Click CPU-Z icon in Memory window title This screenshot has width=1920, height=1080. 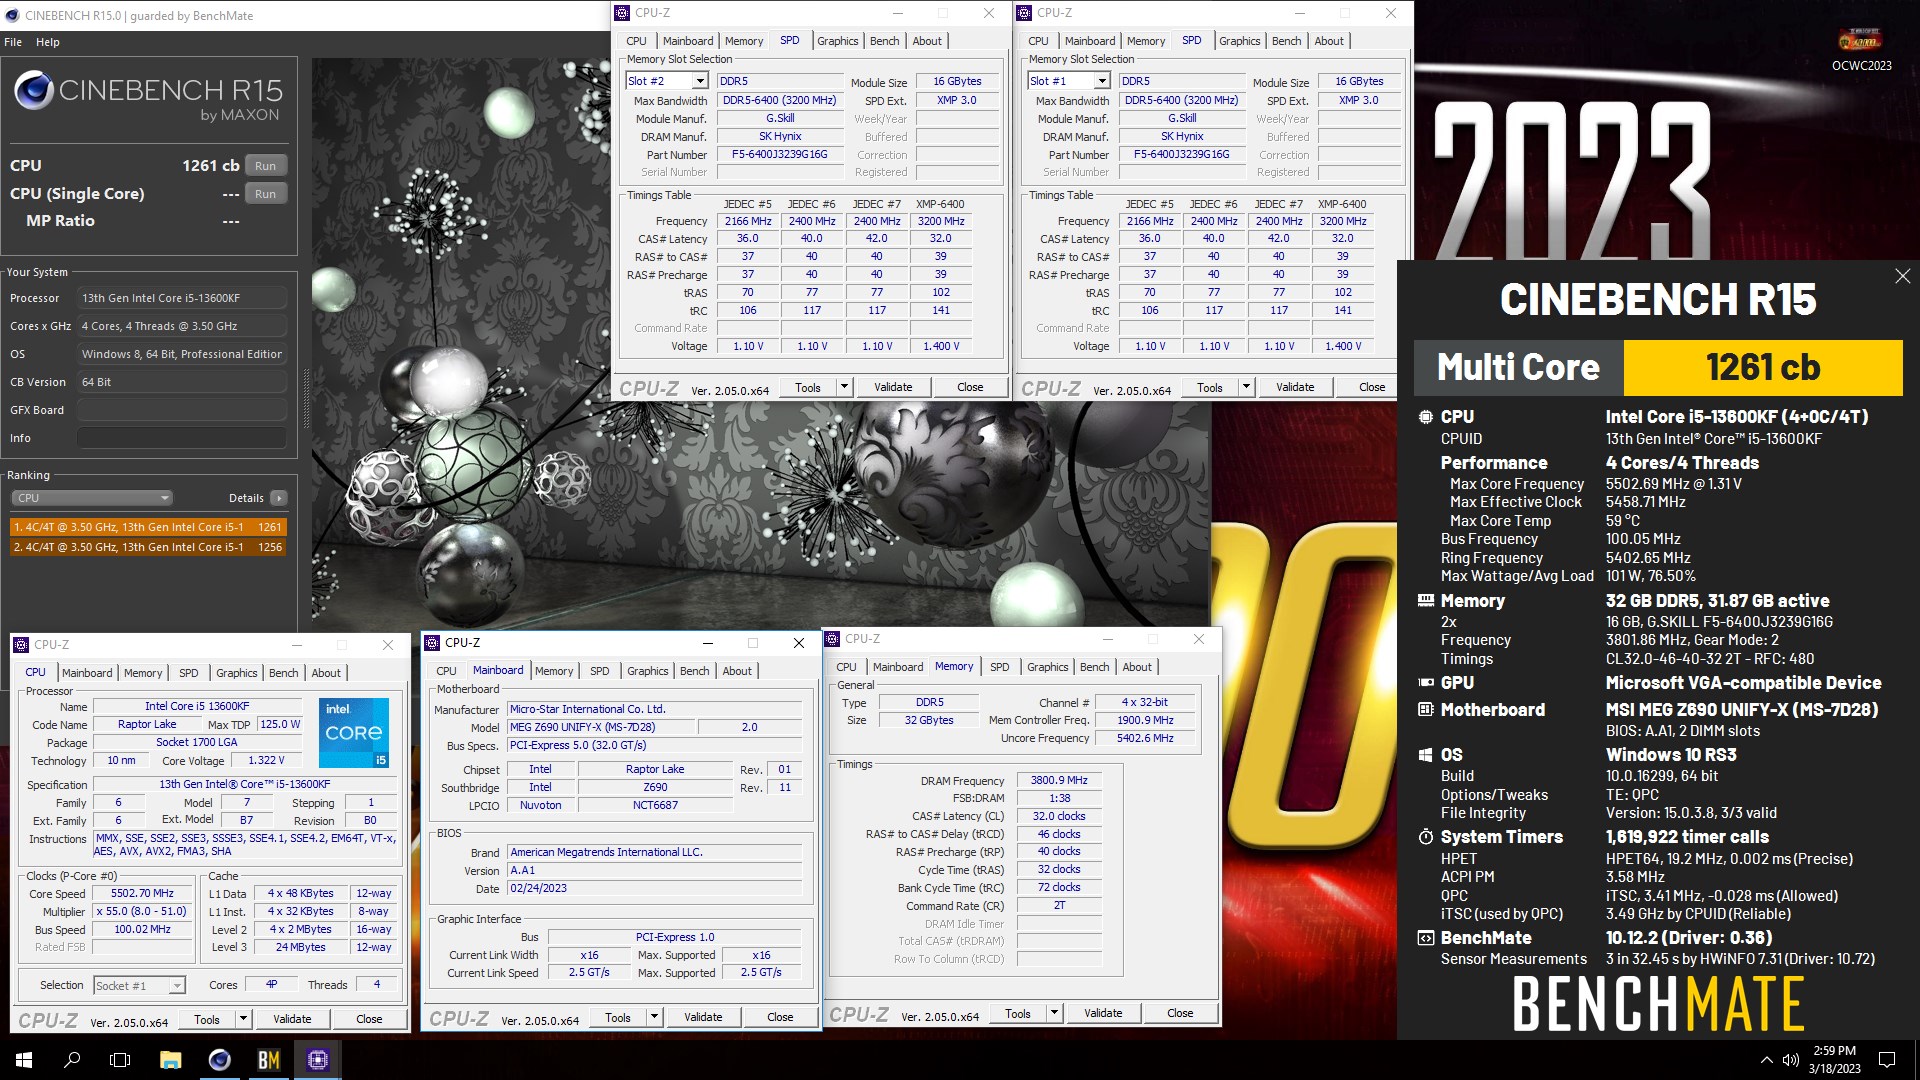point(832,639)
